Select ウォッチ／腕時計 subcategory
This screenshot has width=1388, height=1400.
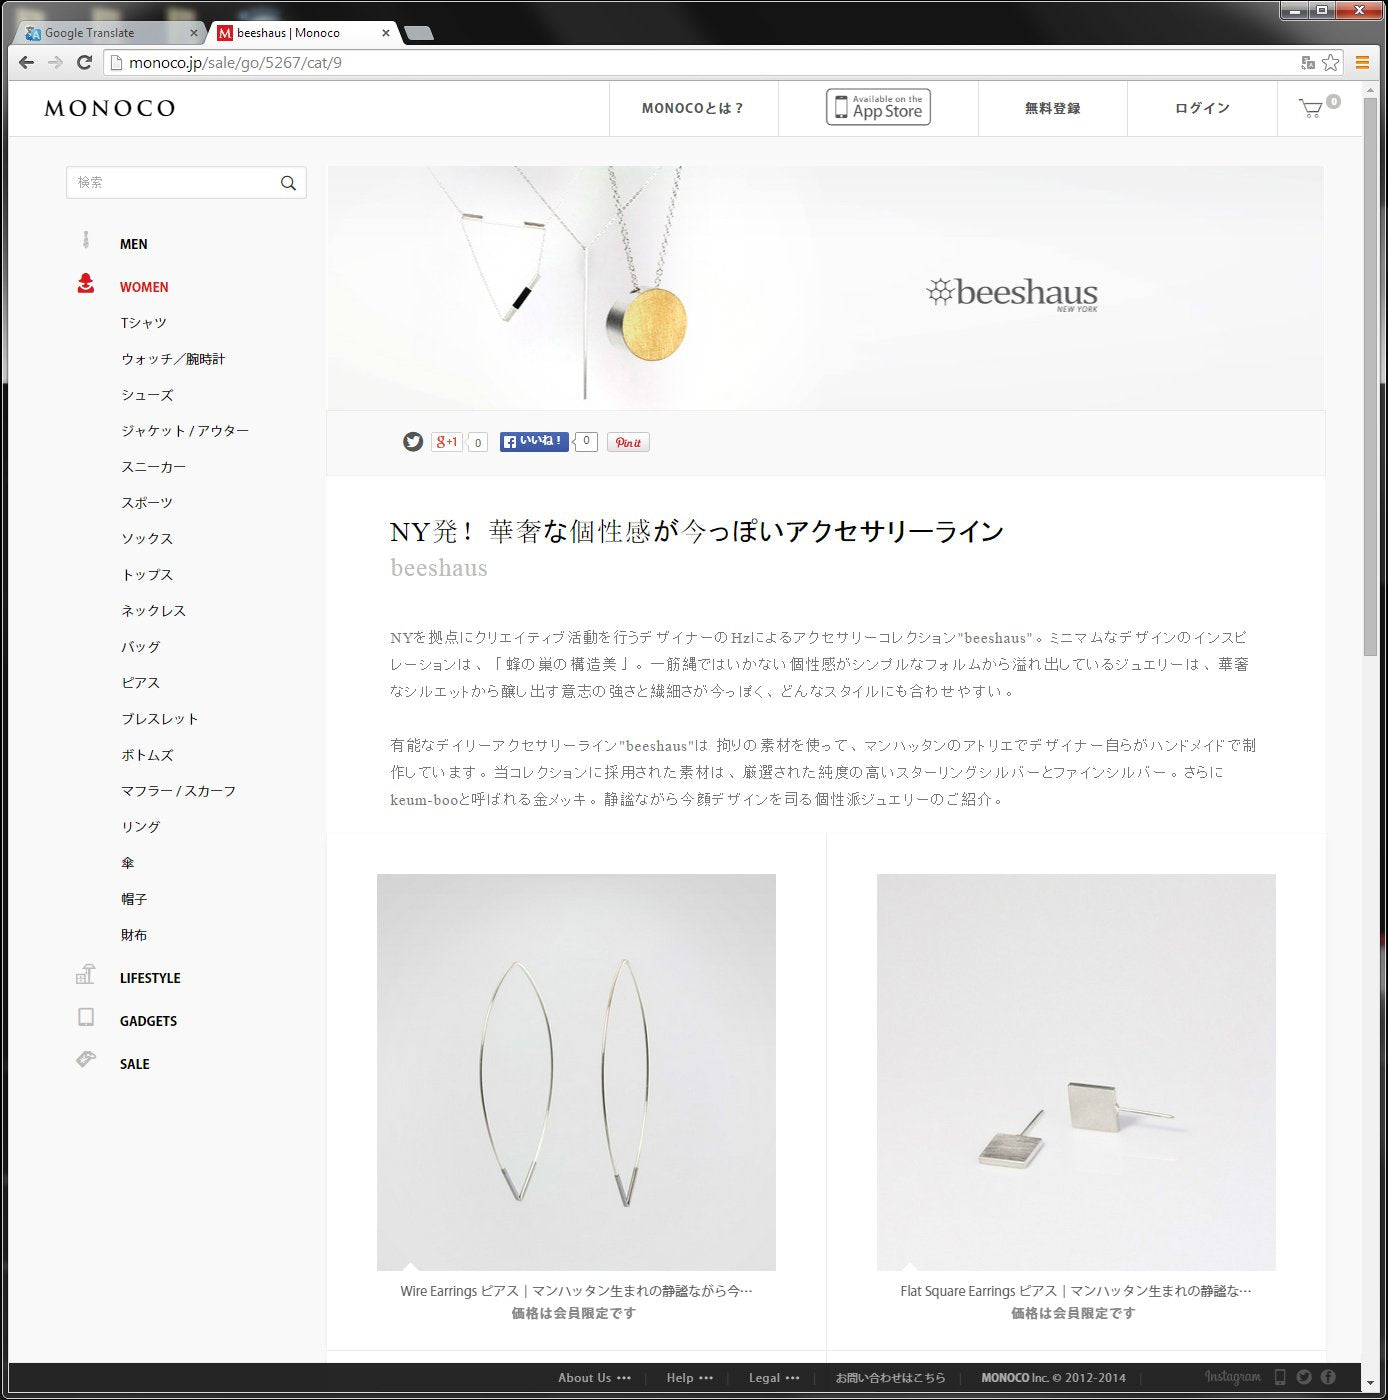pyautogui.click(x=173, y=359)
